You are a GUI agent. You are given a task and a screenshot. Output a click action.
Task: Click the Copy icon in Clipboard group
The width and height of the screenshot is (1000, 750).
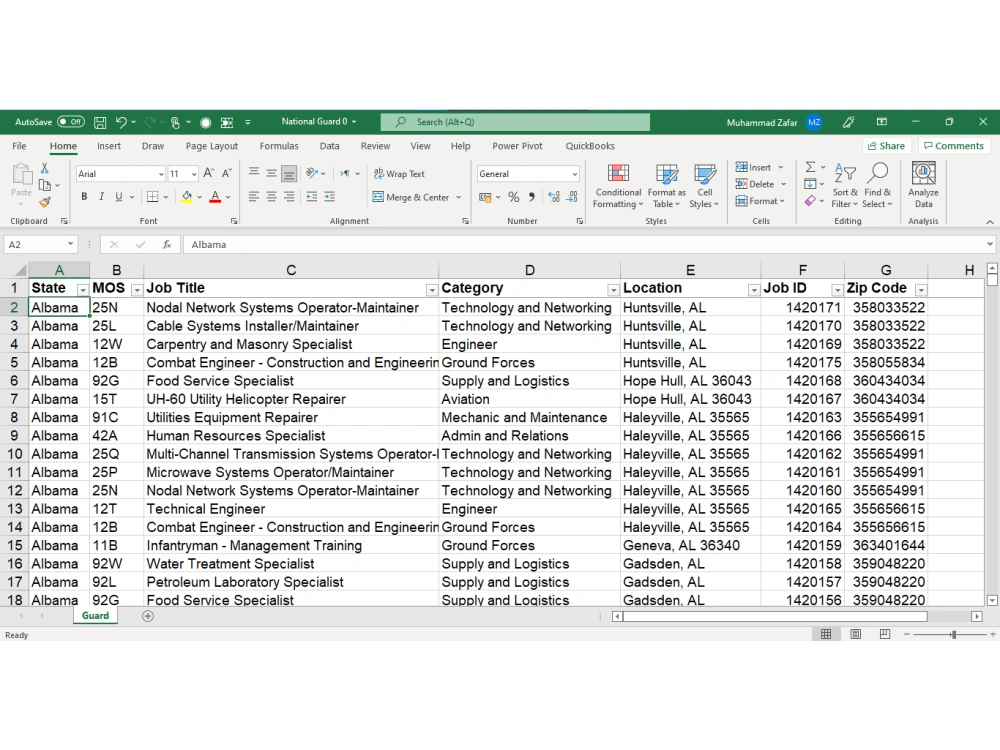(x=45, y=185)
